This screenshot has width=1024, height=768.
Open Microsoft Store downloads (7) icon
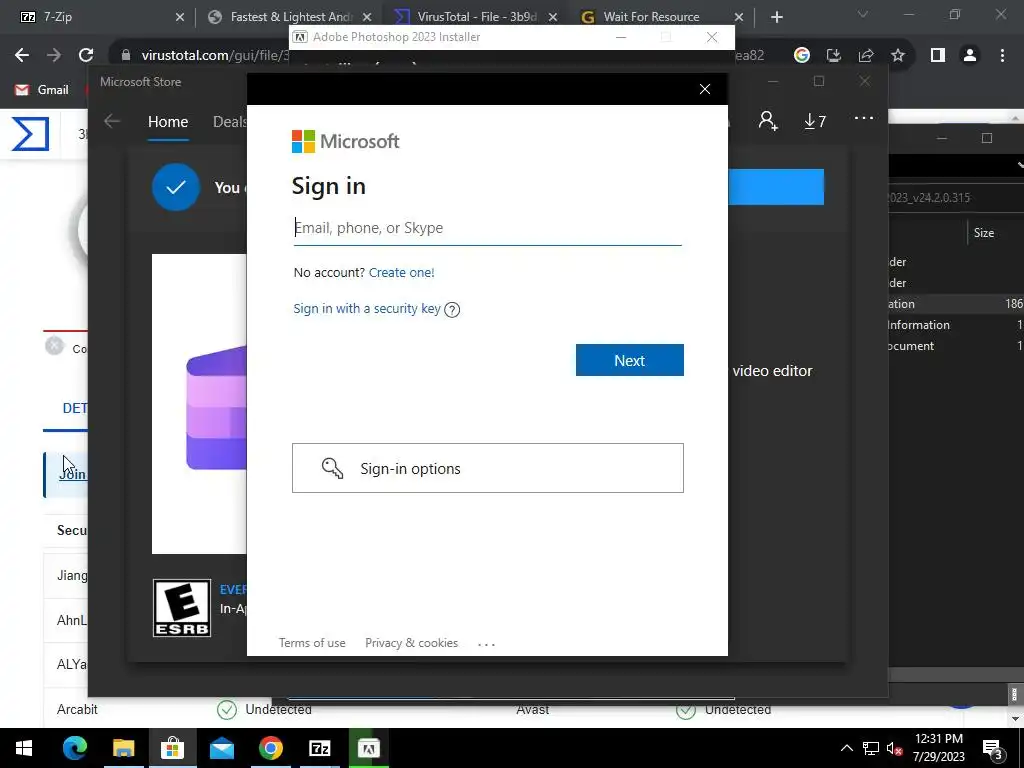815,121
